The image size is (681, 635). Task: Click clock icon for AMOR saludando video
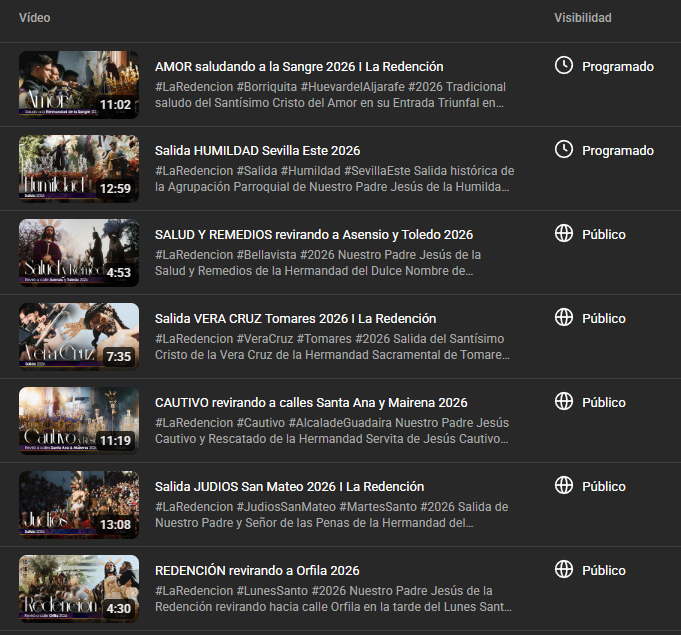[564, 66]
